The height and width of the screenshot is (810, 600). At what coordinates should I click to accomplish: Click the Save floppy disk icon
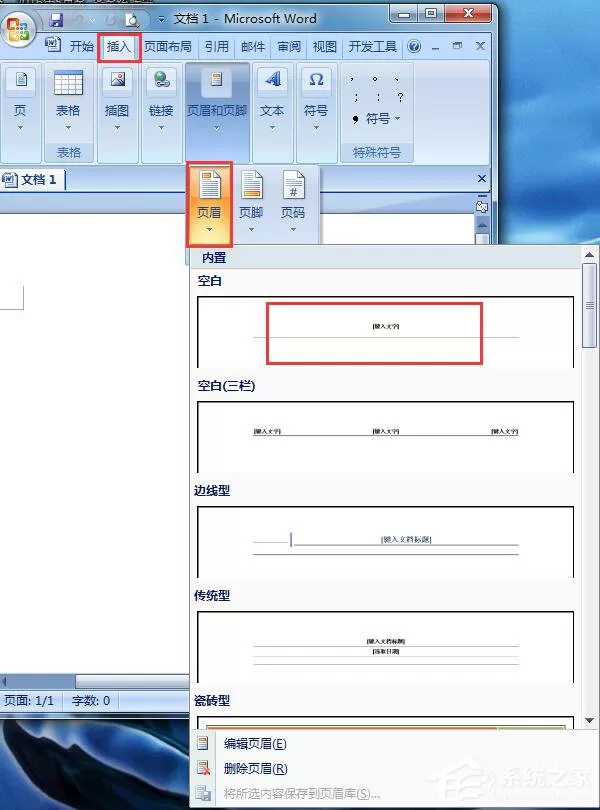(x=56, y=20)
